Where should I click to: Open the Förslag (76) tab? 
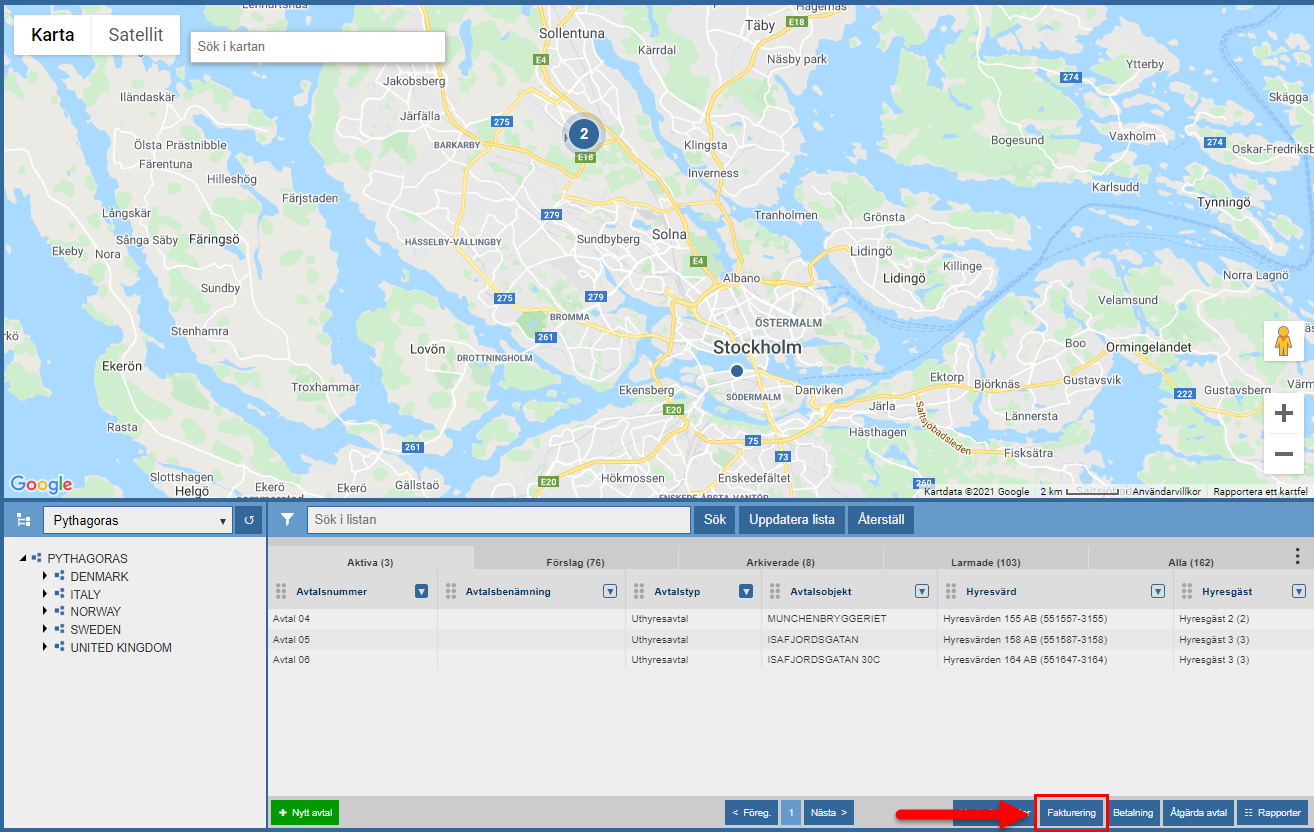coord(575,562)
